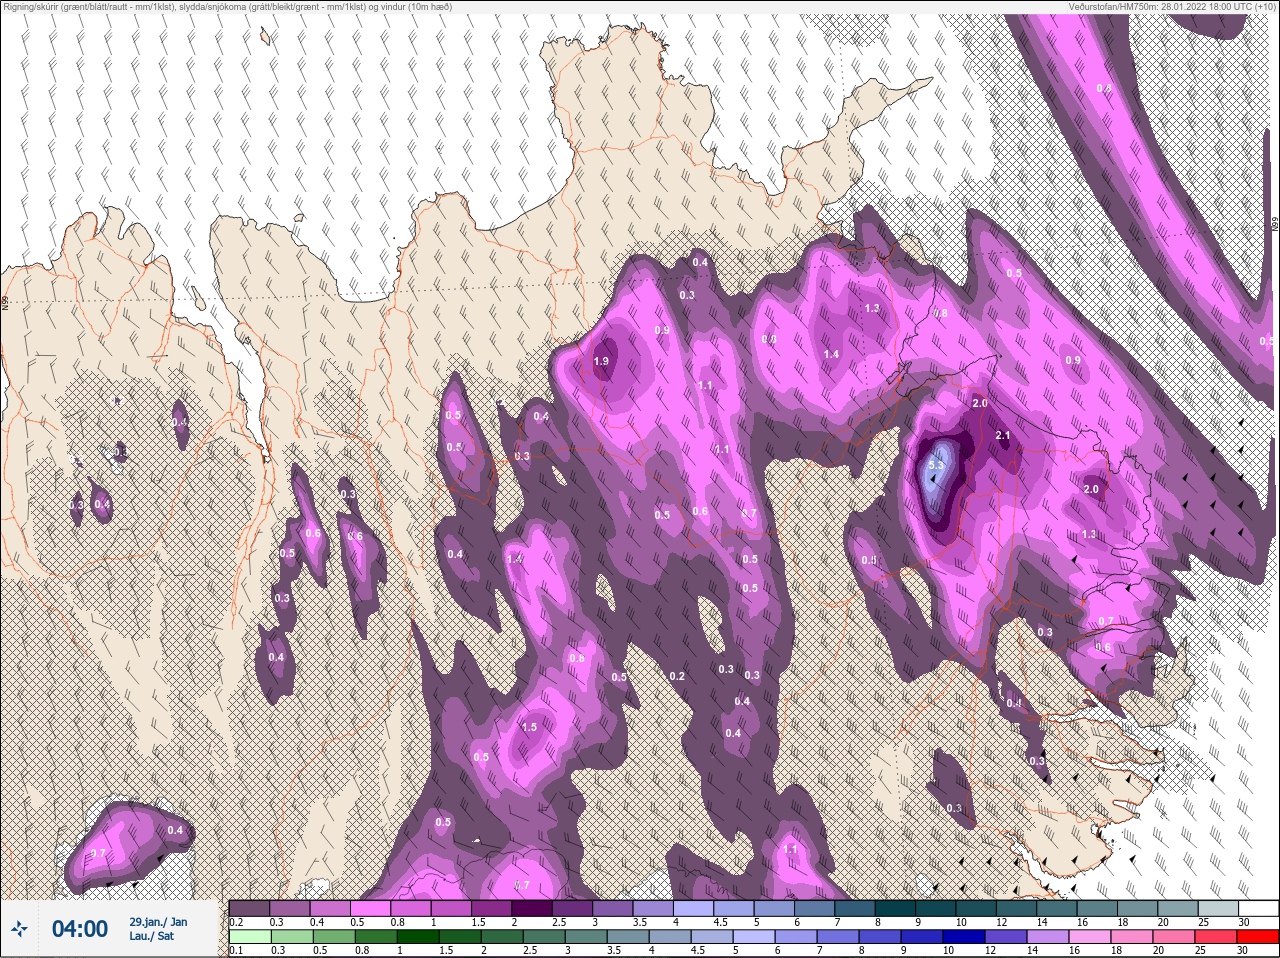Click the Veðurstofan compass logo icon
The image size is (1280, 958).
click(20, 929)
